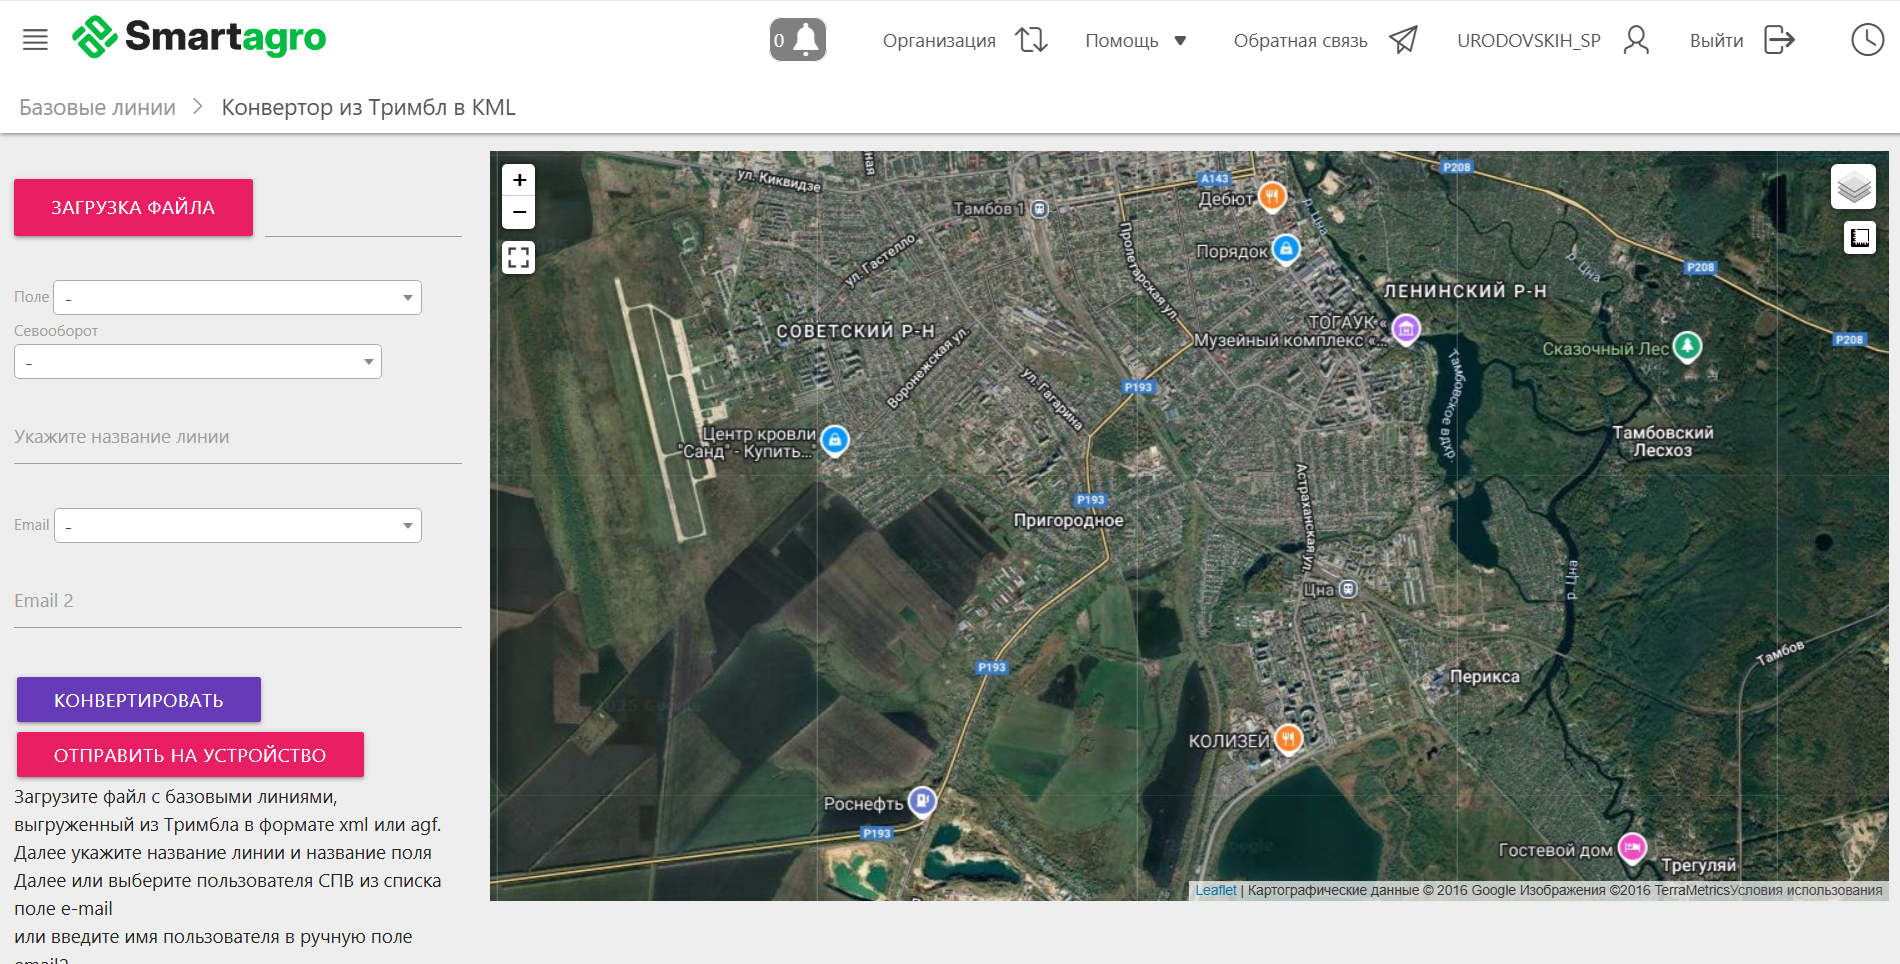Open the clock history icon
The height and width of the screenshot is (964, 1900).
tap(1867, 40)
